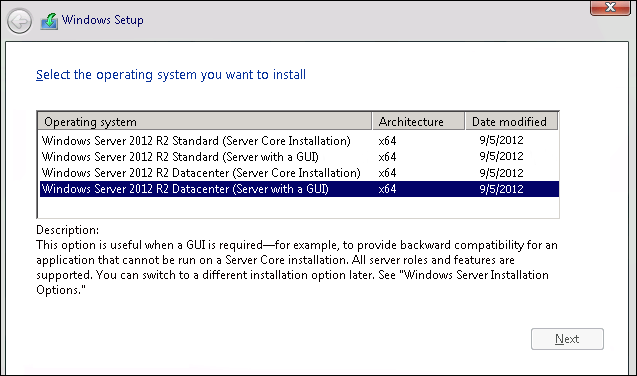
Task: Close the Windows Setup window
Action: pyautogui.click(x=610, y=7)
